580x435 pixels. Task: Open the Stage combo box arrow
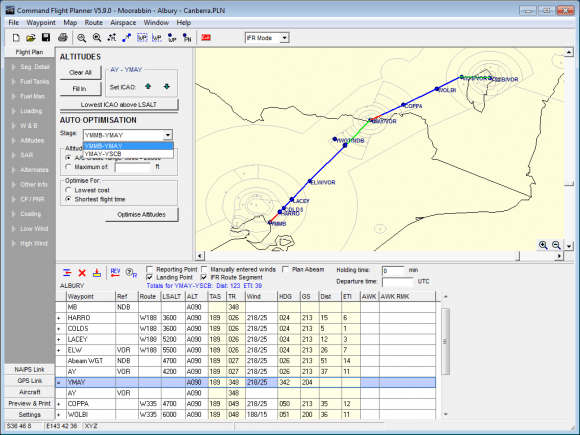pyautogui.click(x=168, y=135)
